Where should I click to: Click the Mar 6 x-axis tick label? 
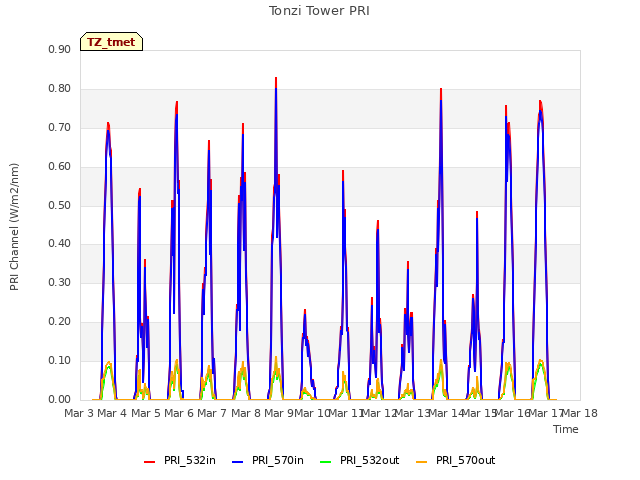pos(179,413)
